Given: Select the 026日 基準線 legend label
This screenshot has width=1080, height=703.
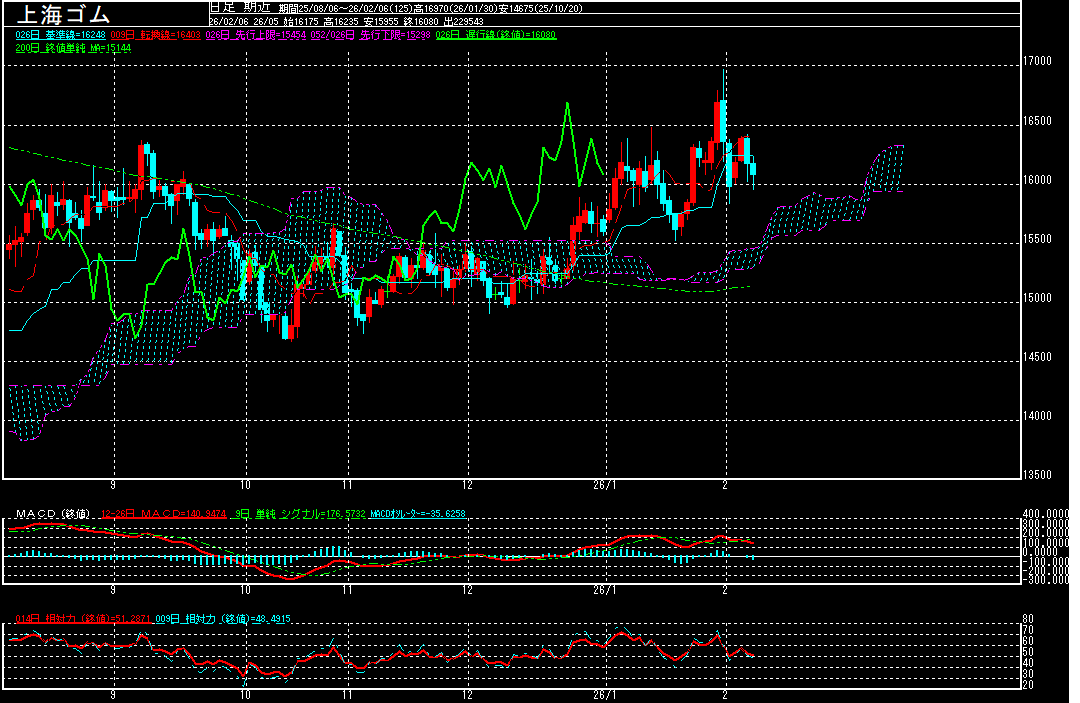Looking at the screenshot, I should click(60, 35).
